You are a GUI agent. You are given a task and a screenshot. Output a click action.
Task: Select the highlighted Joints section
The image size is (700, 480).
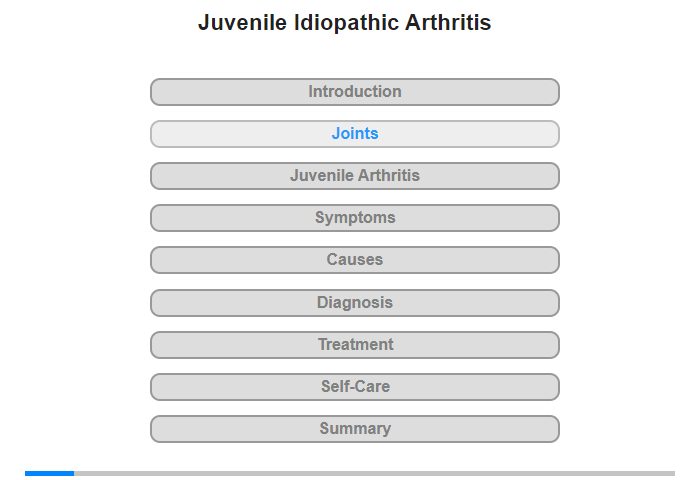click(x=354, y=134)
